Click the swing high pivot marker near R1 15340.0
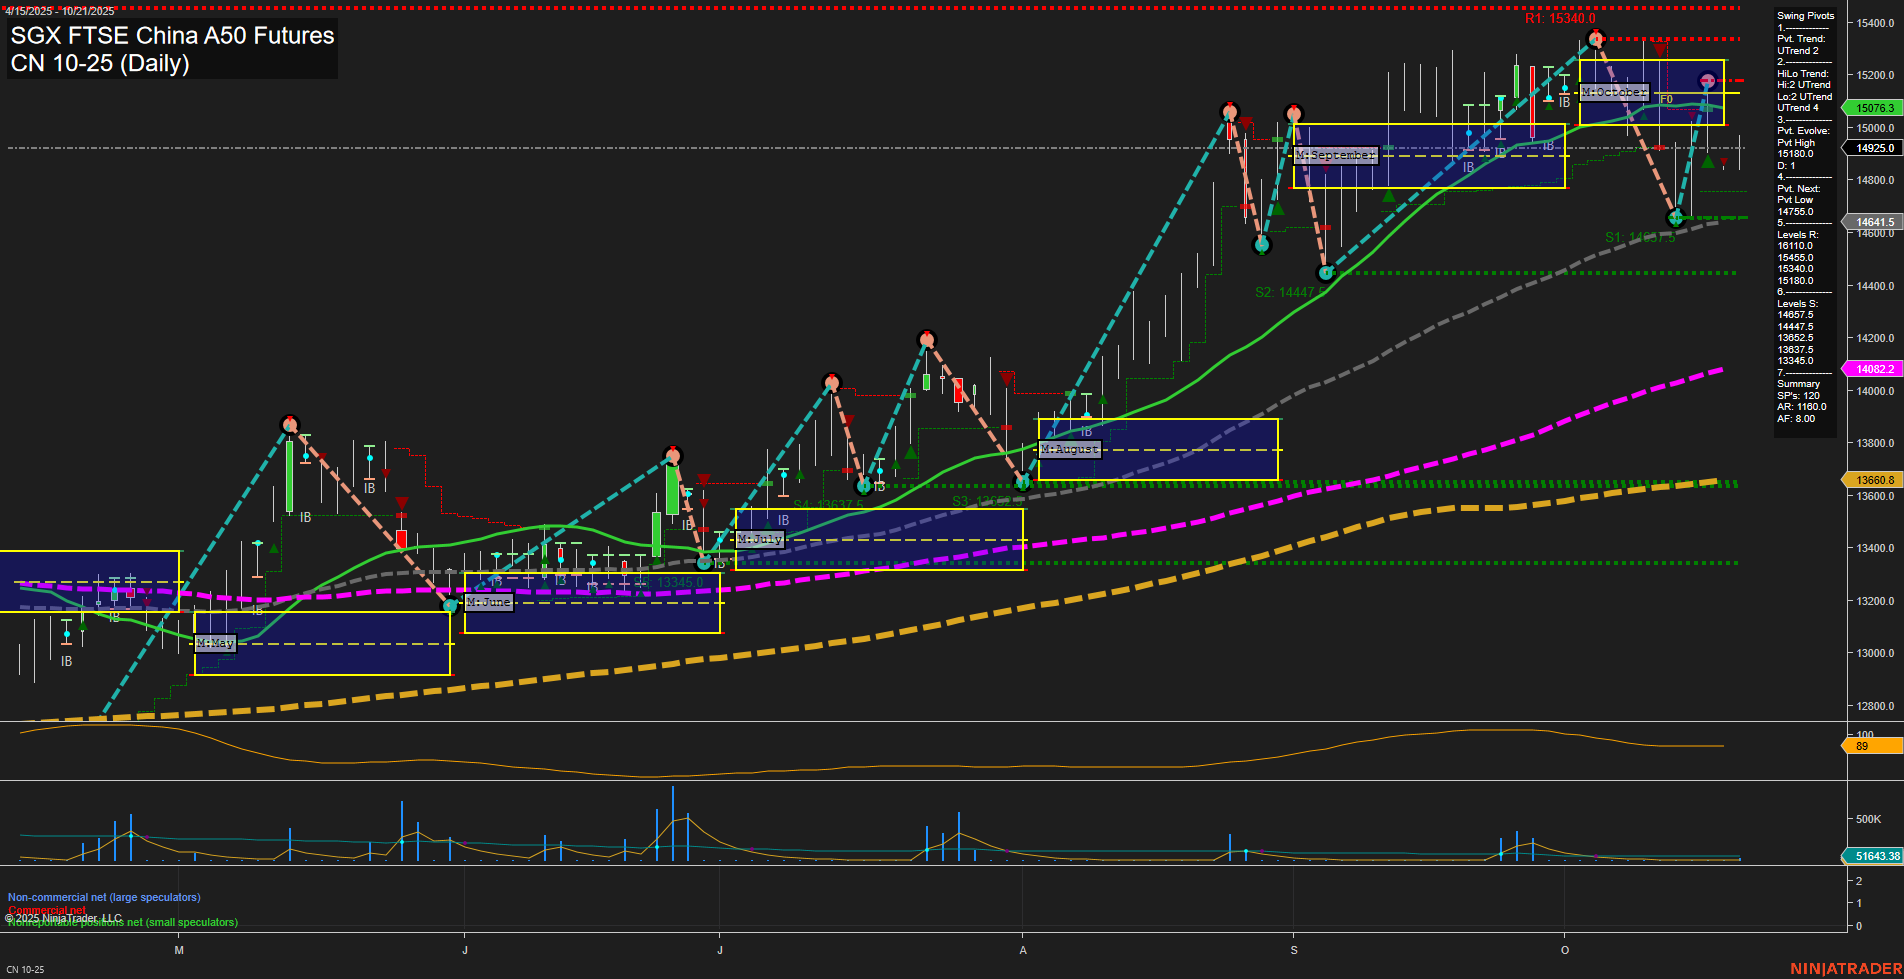This screenshot has height=979, width=1904. 1595,39
